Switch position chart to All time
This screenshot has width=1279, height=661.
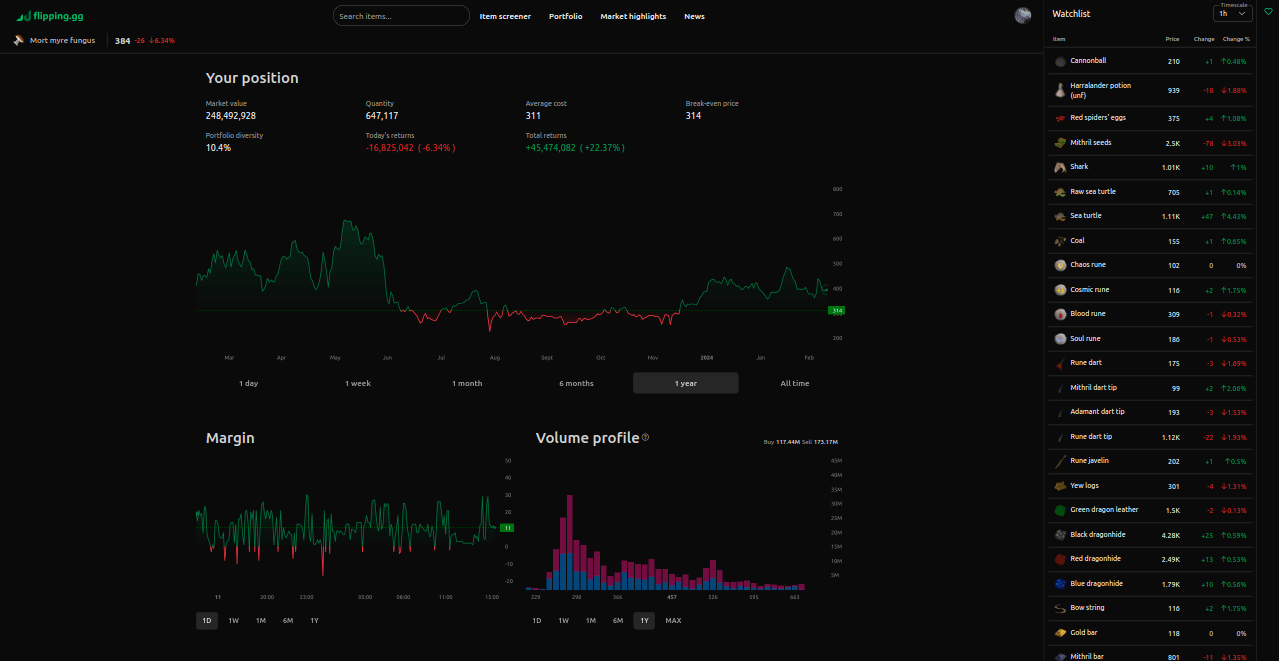tap(794, 383)
